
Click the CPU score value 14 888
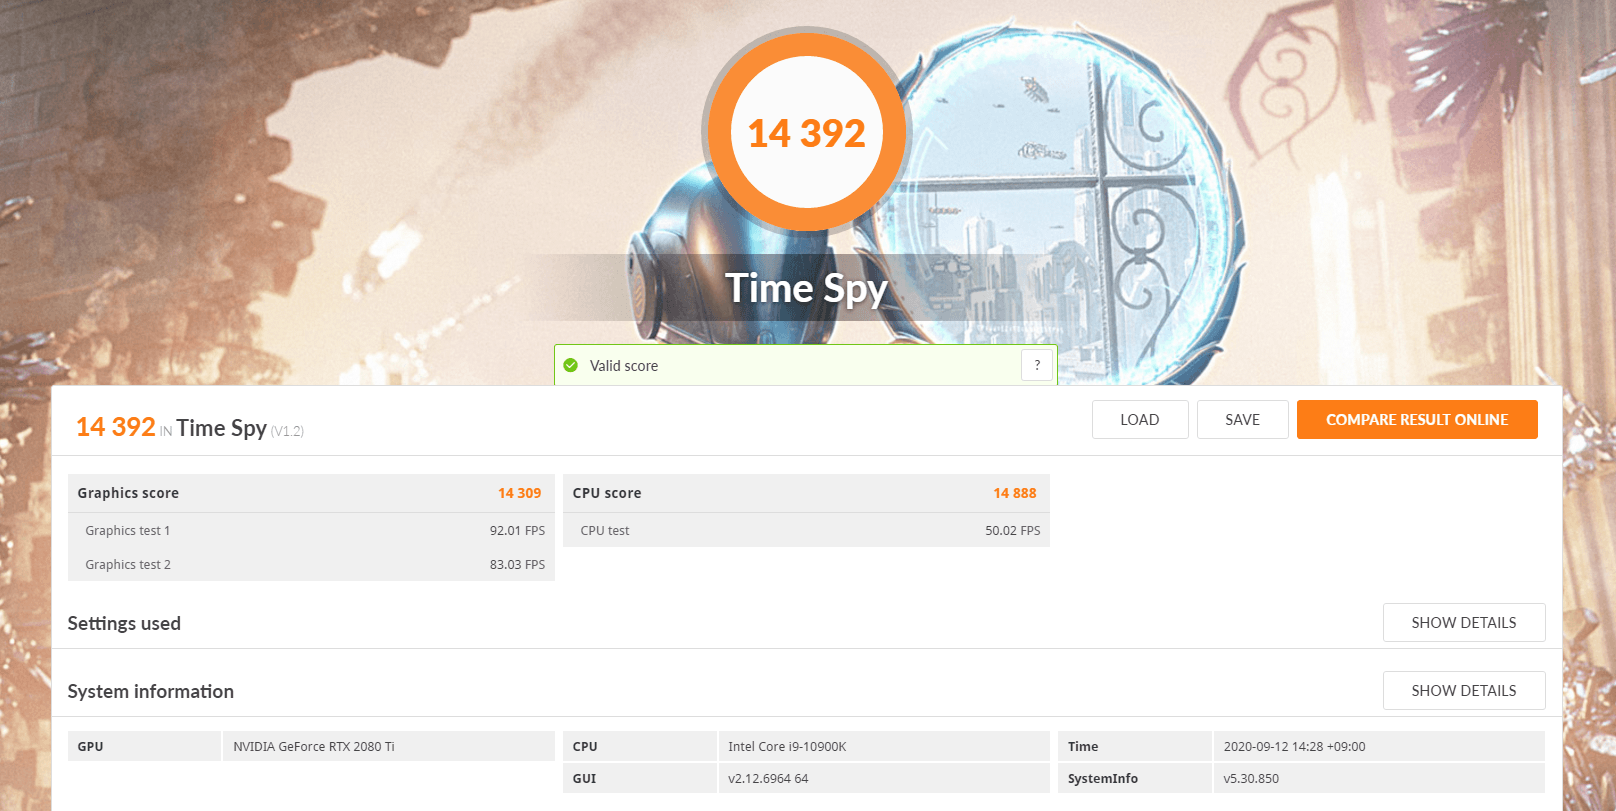click(x=1015, y=493)
